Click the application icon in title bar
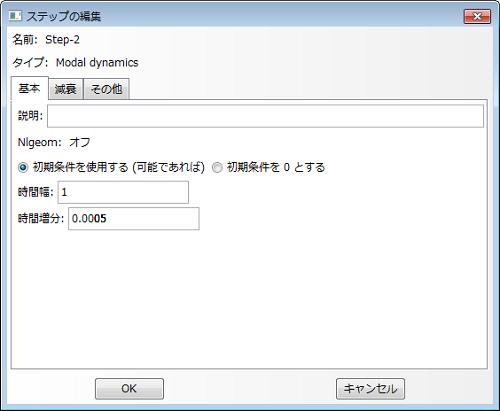500x411 pixels. click(x=15, y=16)
